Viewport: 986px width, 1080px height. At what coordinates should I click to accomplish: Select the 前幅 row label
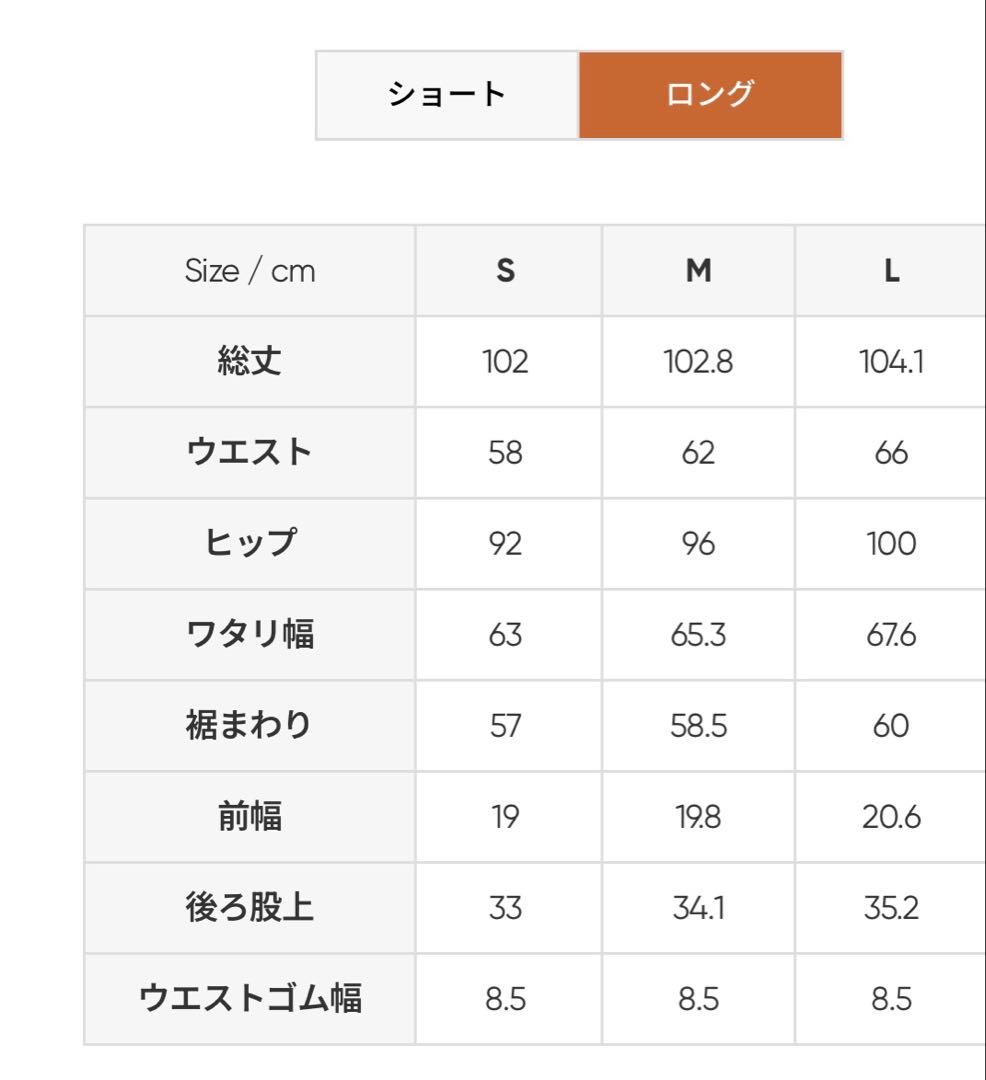(x=249, y=816)
